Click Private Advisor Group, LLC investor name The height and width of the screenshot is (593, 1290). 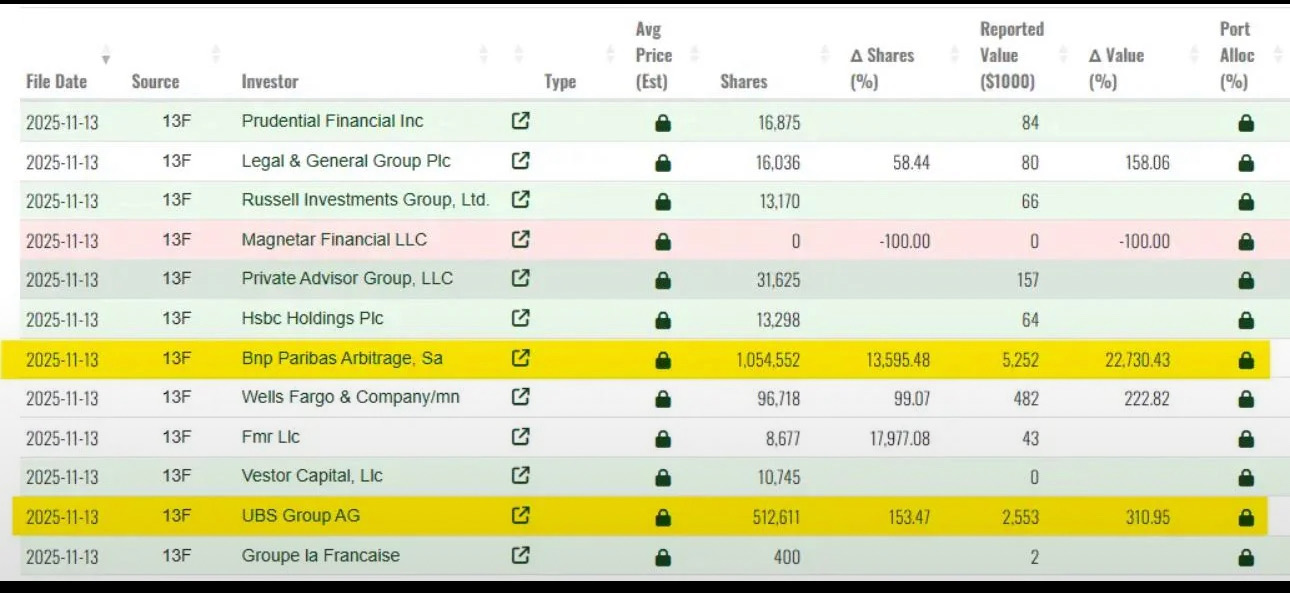[347, 279]
